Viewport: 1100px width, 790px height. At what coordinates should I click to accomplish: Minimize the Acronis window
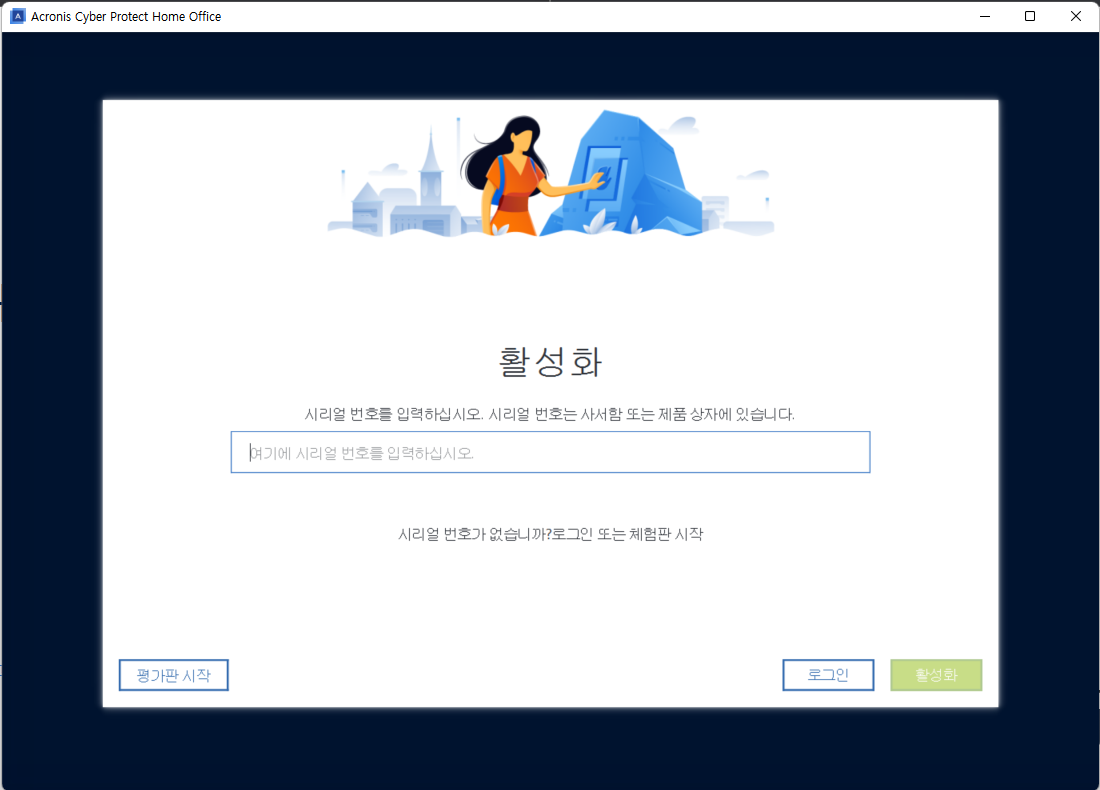point(985,16)
